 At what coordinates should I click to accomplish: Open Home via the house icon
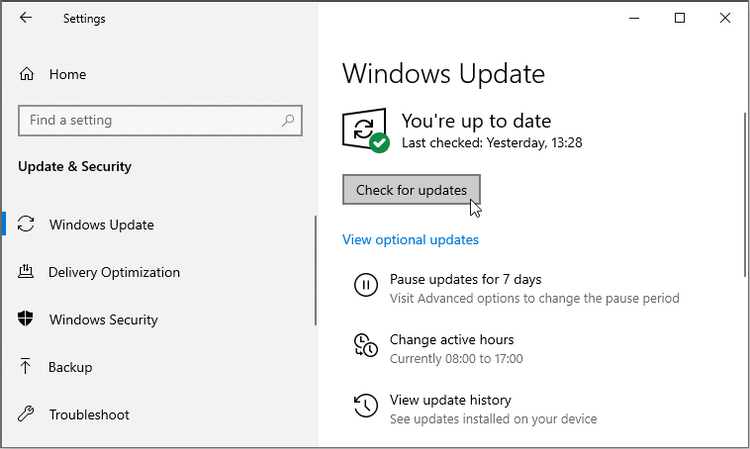27,74
